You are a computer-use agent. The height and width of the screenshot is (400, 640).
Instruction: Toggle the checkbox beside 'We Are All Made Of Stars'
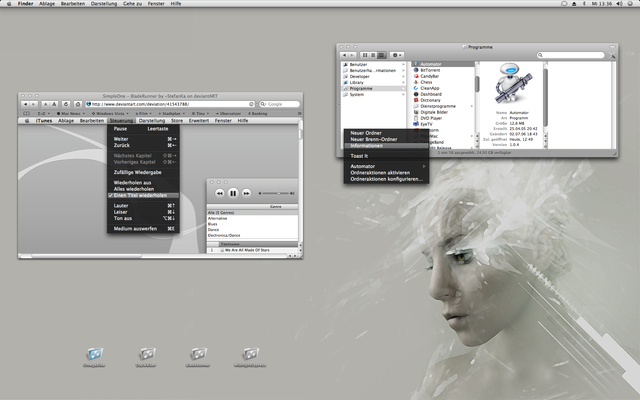[222, 250]
